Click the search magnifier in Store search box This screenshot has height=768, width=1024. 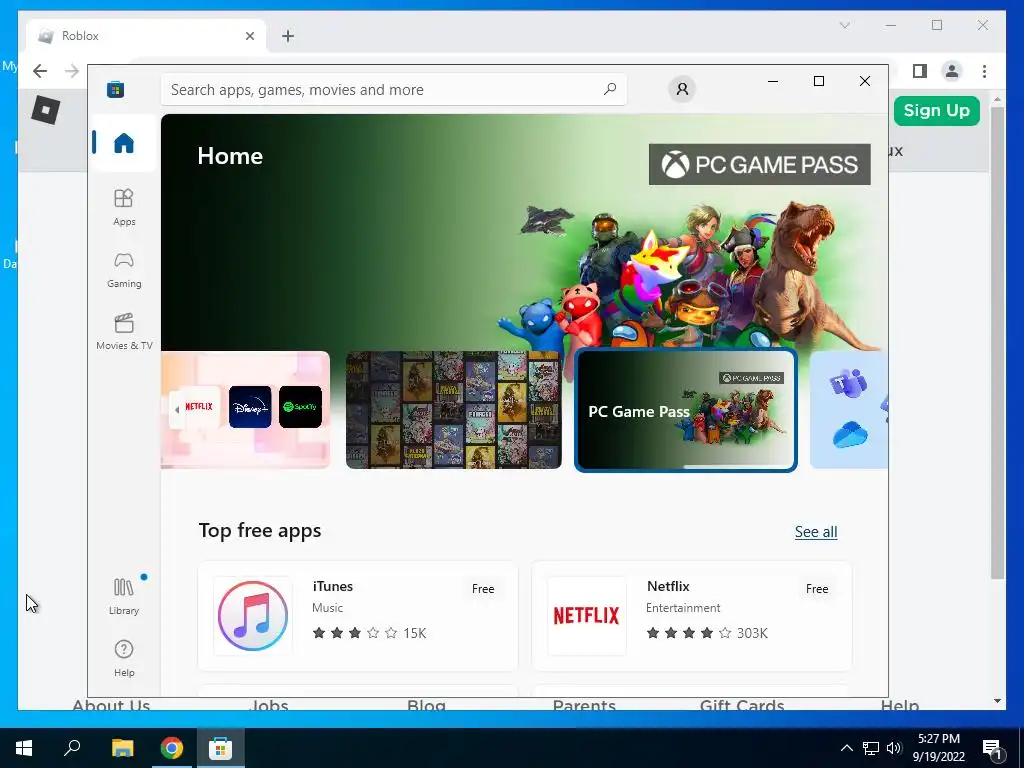(609, 89)
